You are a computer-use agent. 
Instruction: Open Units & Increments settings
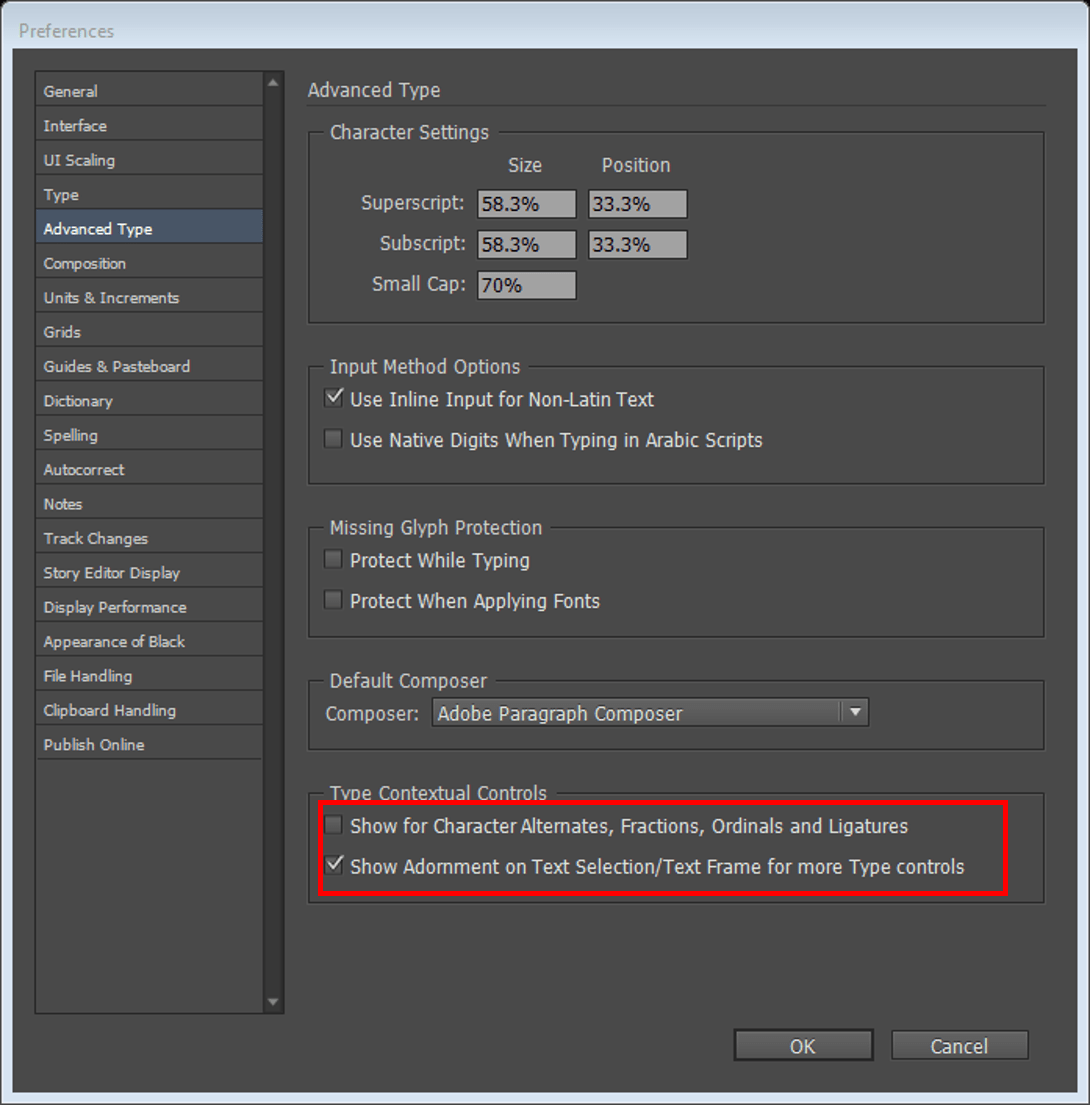[149, 297]
